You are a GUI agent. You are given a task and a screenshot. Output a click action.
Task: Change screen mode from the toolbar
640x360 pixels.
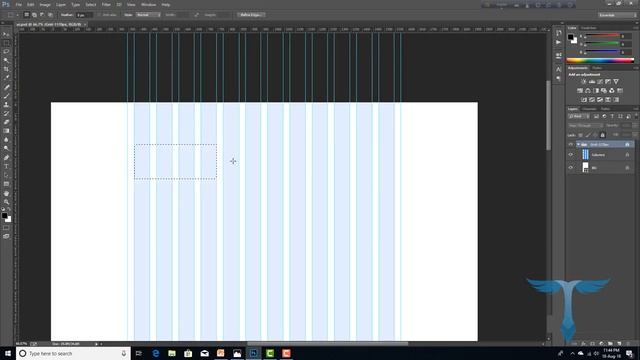(x=6, y=236)
